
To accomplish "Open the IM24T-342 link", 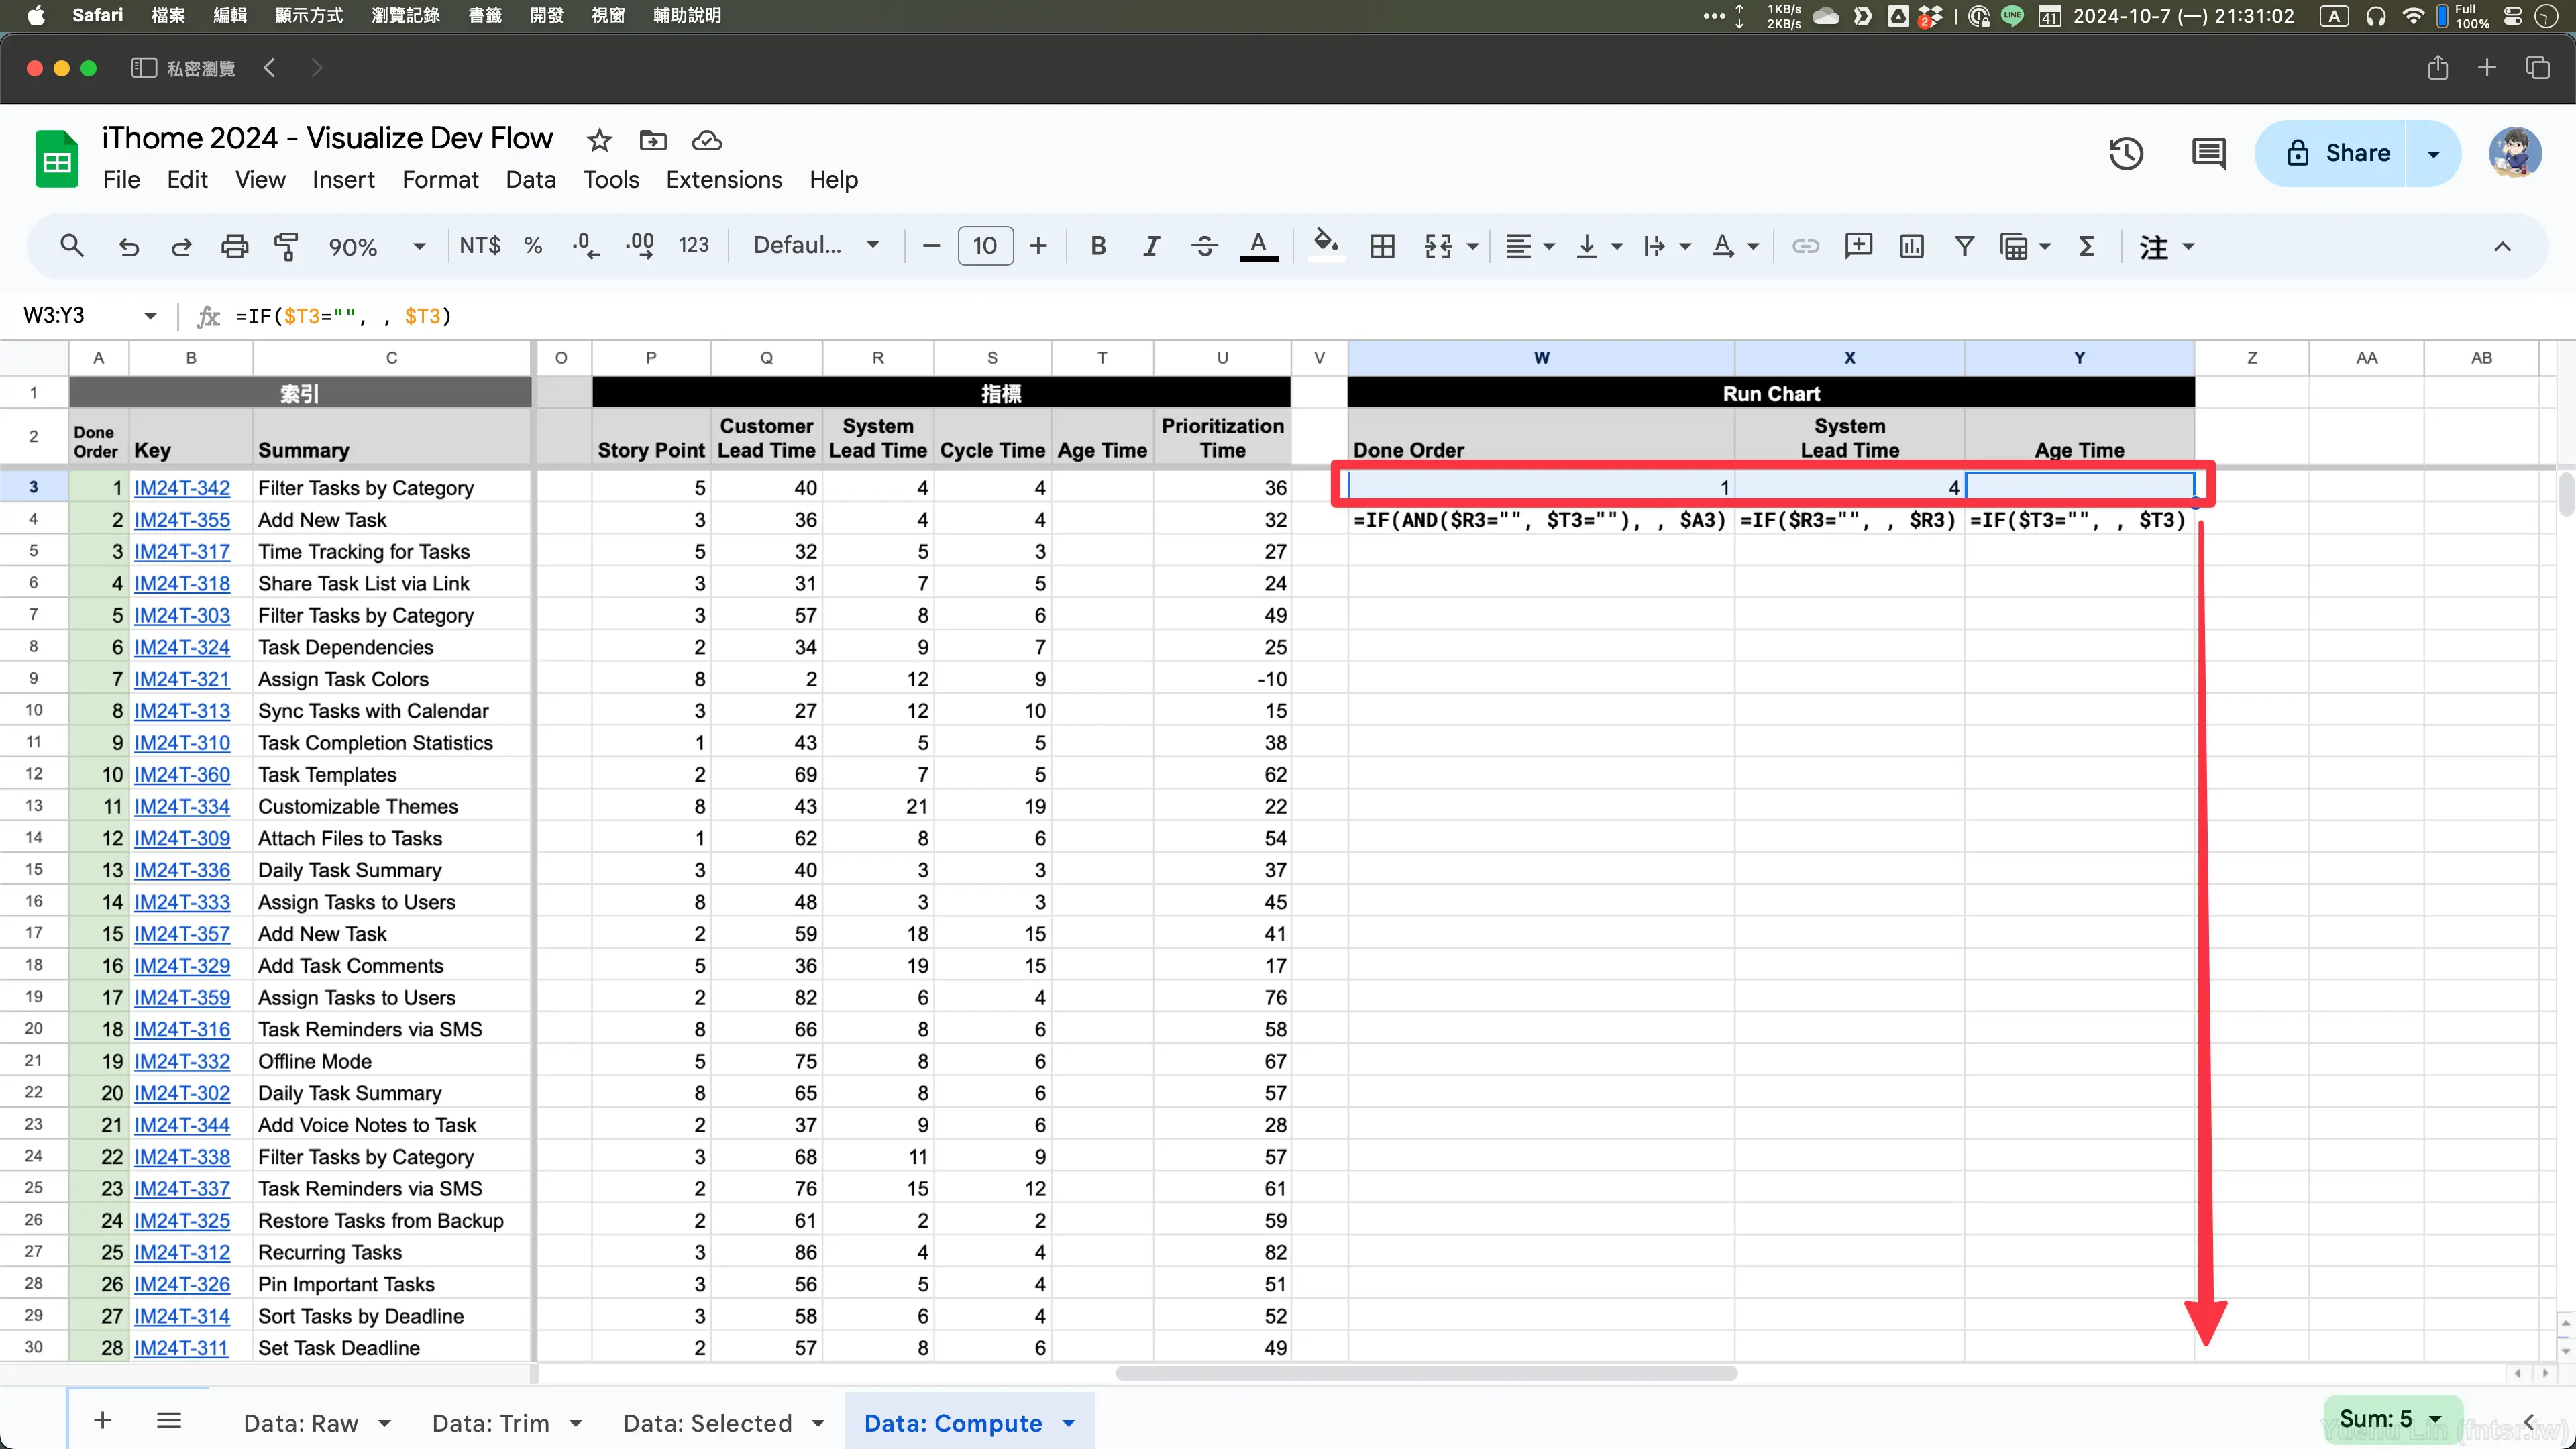I will (x=182, y=488).
